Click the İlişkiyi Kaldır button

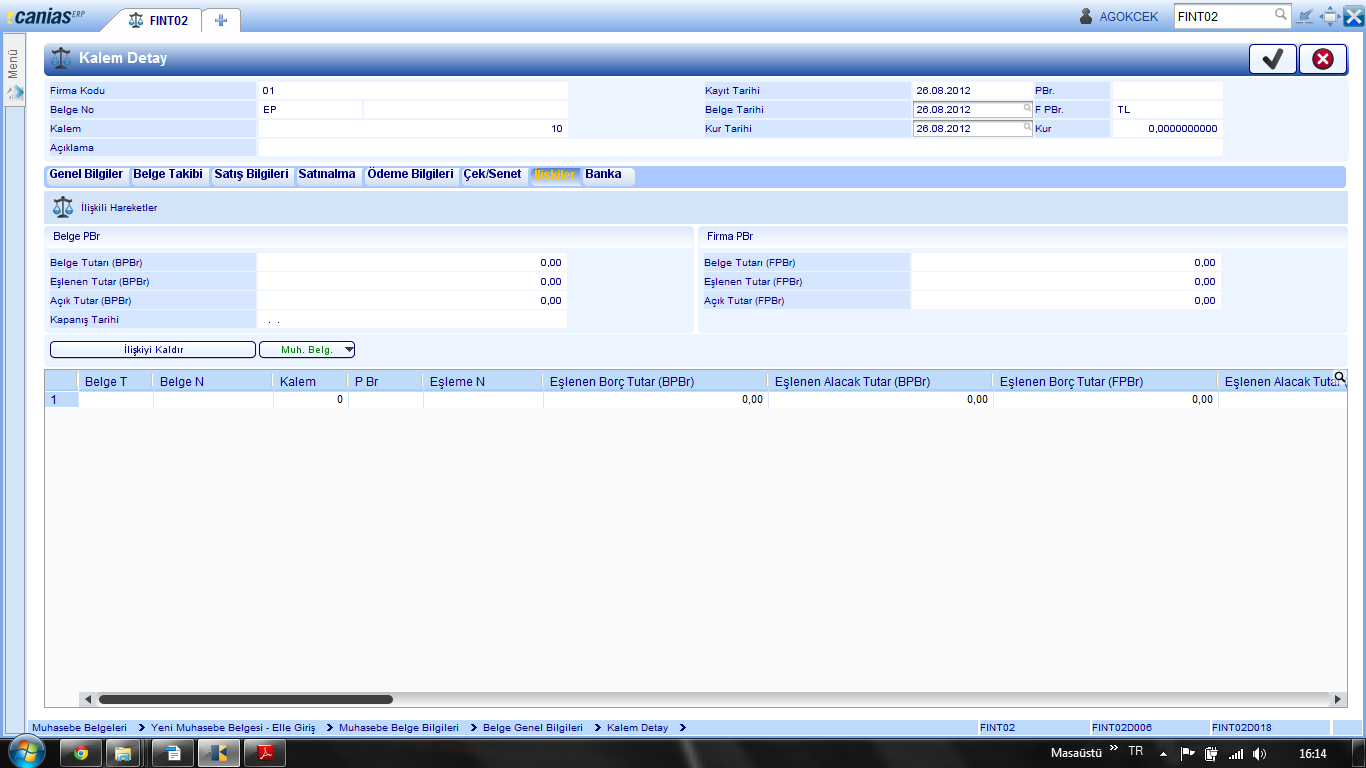click(153, 350)
